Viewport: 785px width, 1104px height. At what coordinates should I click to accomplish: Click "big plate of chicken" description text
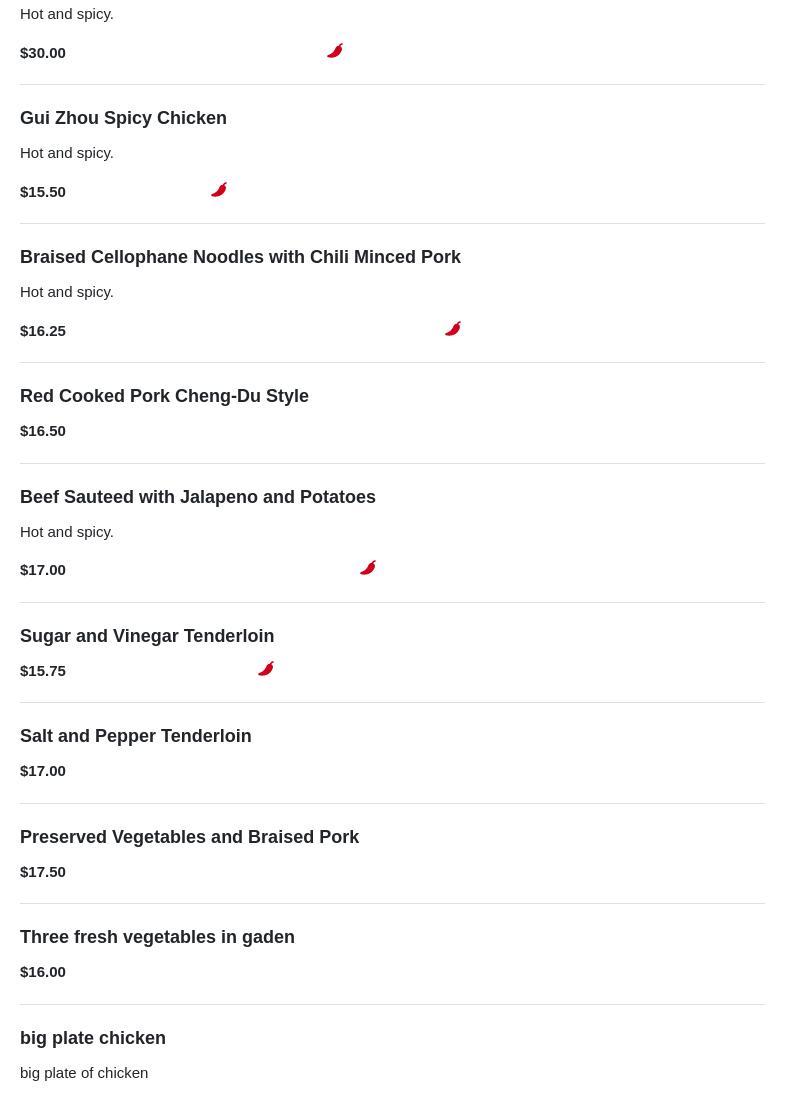[x=84, y=1073]
